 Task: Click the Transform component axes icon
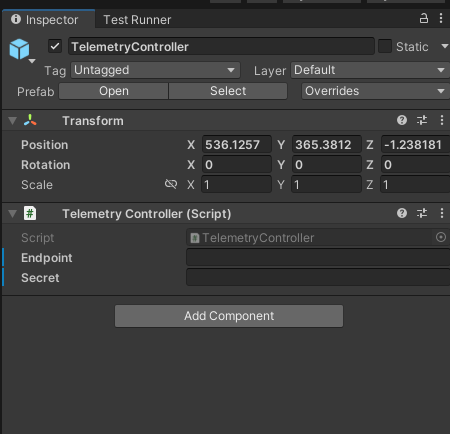point(30,120)
